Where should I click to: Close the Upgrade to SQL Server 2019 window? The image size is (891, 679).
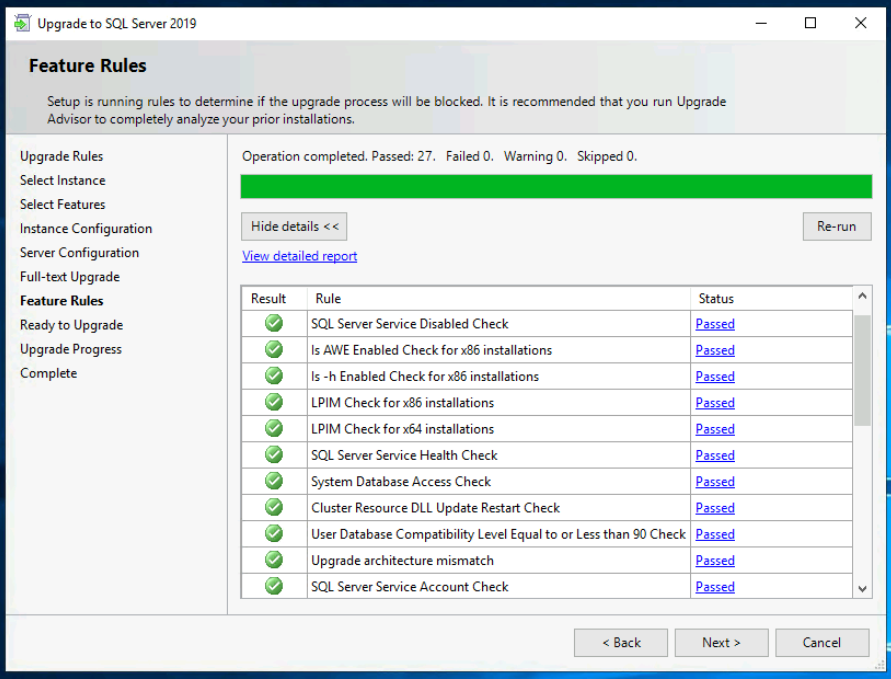(x=860, y=23)
